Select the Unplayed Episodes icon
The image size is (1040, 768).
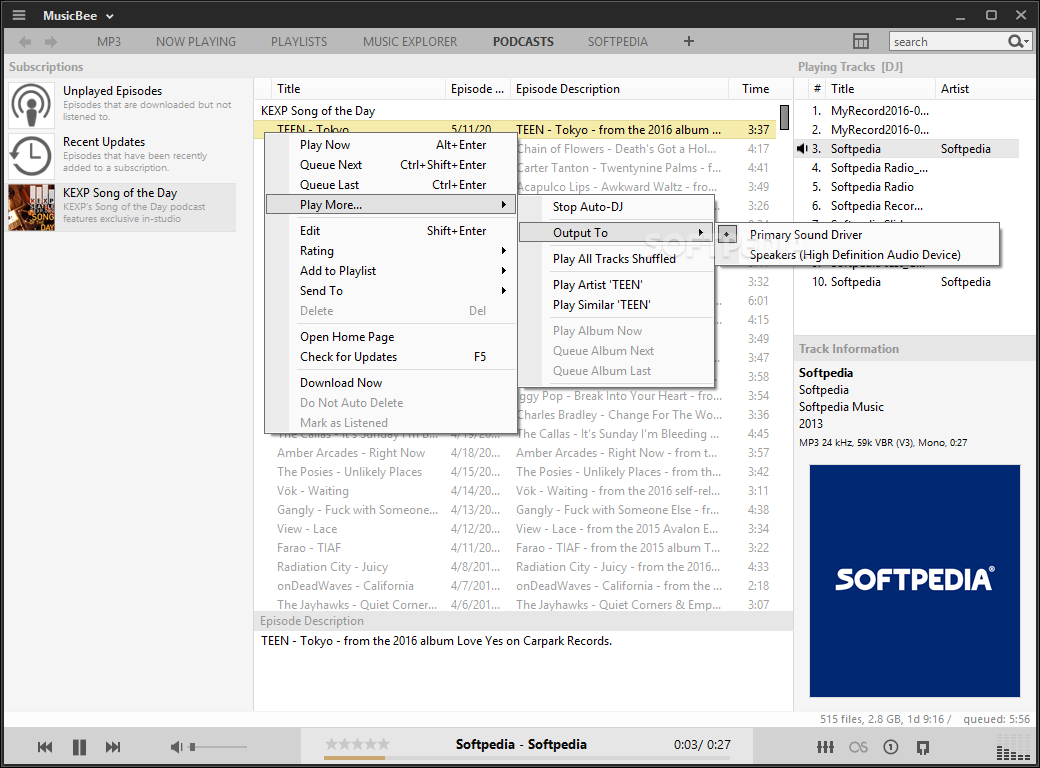pos(31,105)
